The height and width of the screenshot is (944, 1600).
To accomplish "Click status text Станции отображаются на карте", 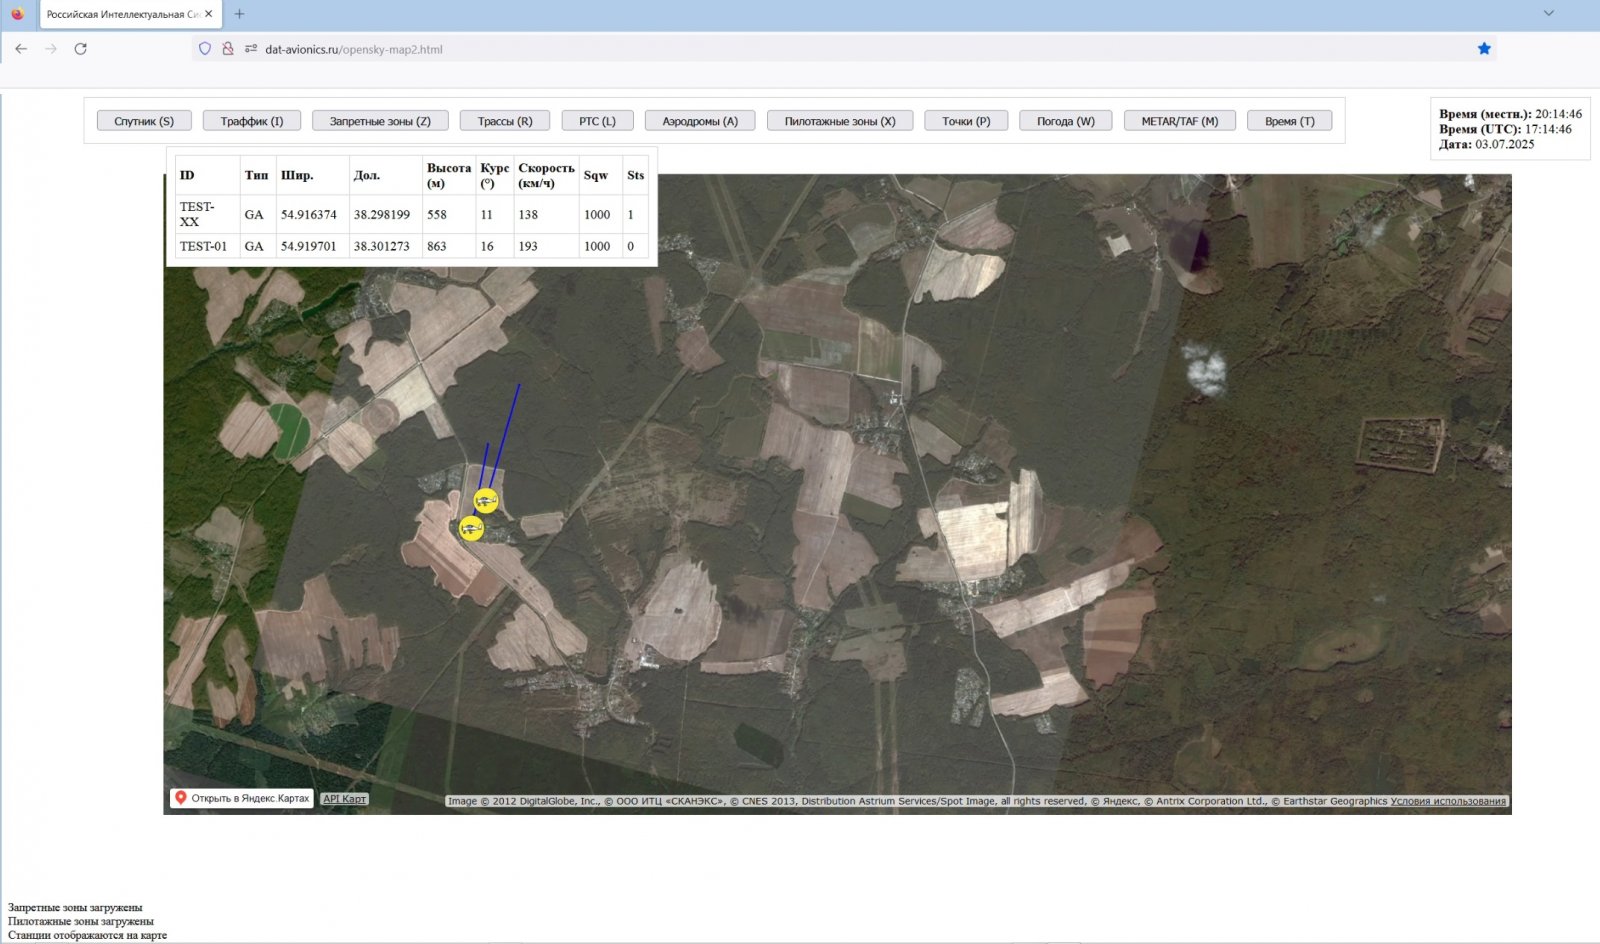I will point(87,935).
